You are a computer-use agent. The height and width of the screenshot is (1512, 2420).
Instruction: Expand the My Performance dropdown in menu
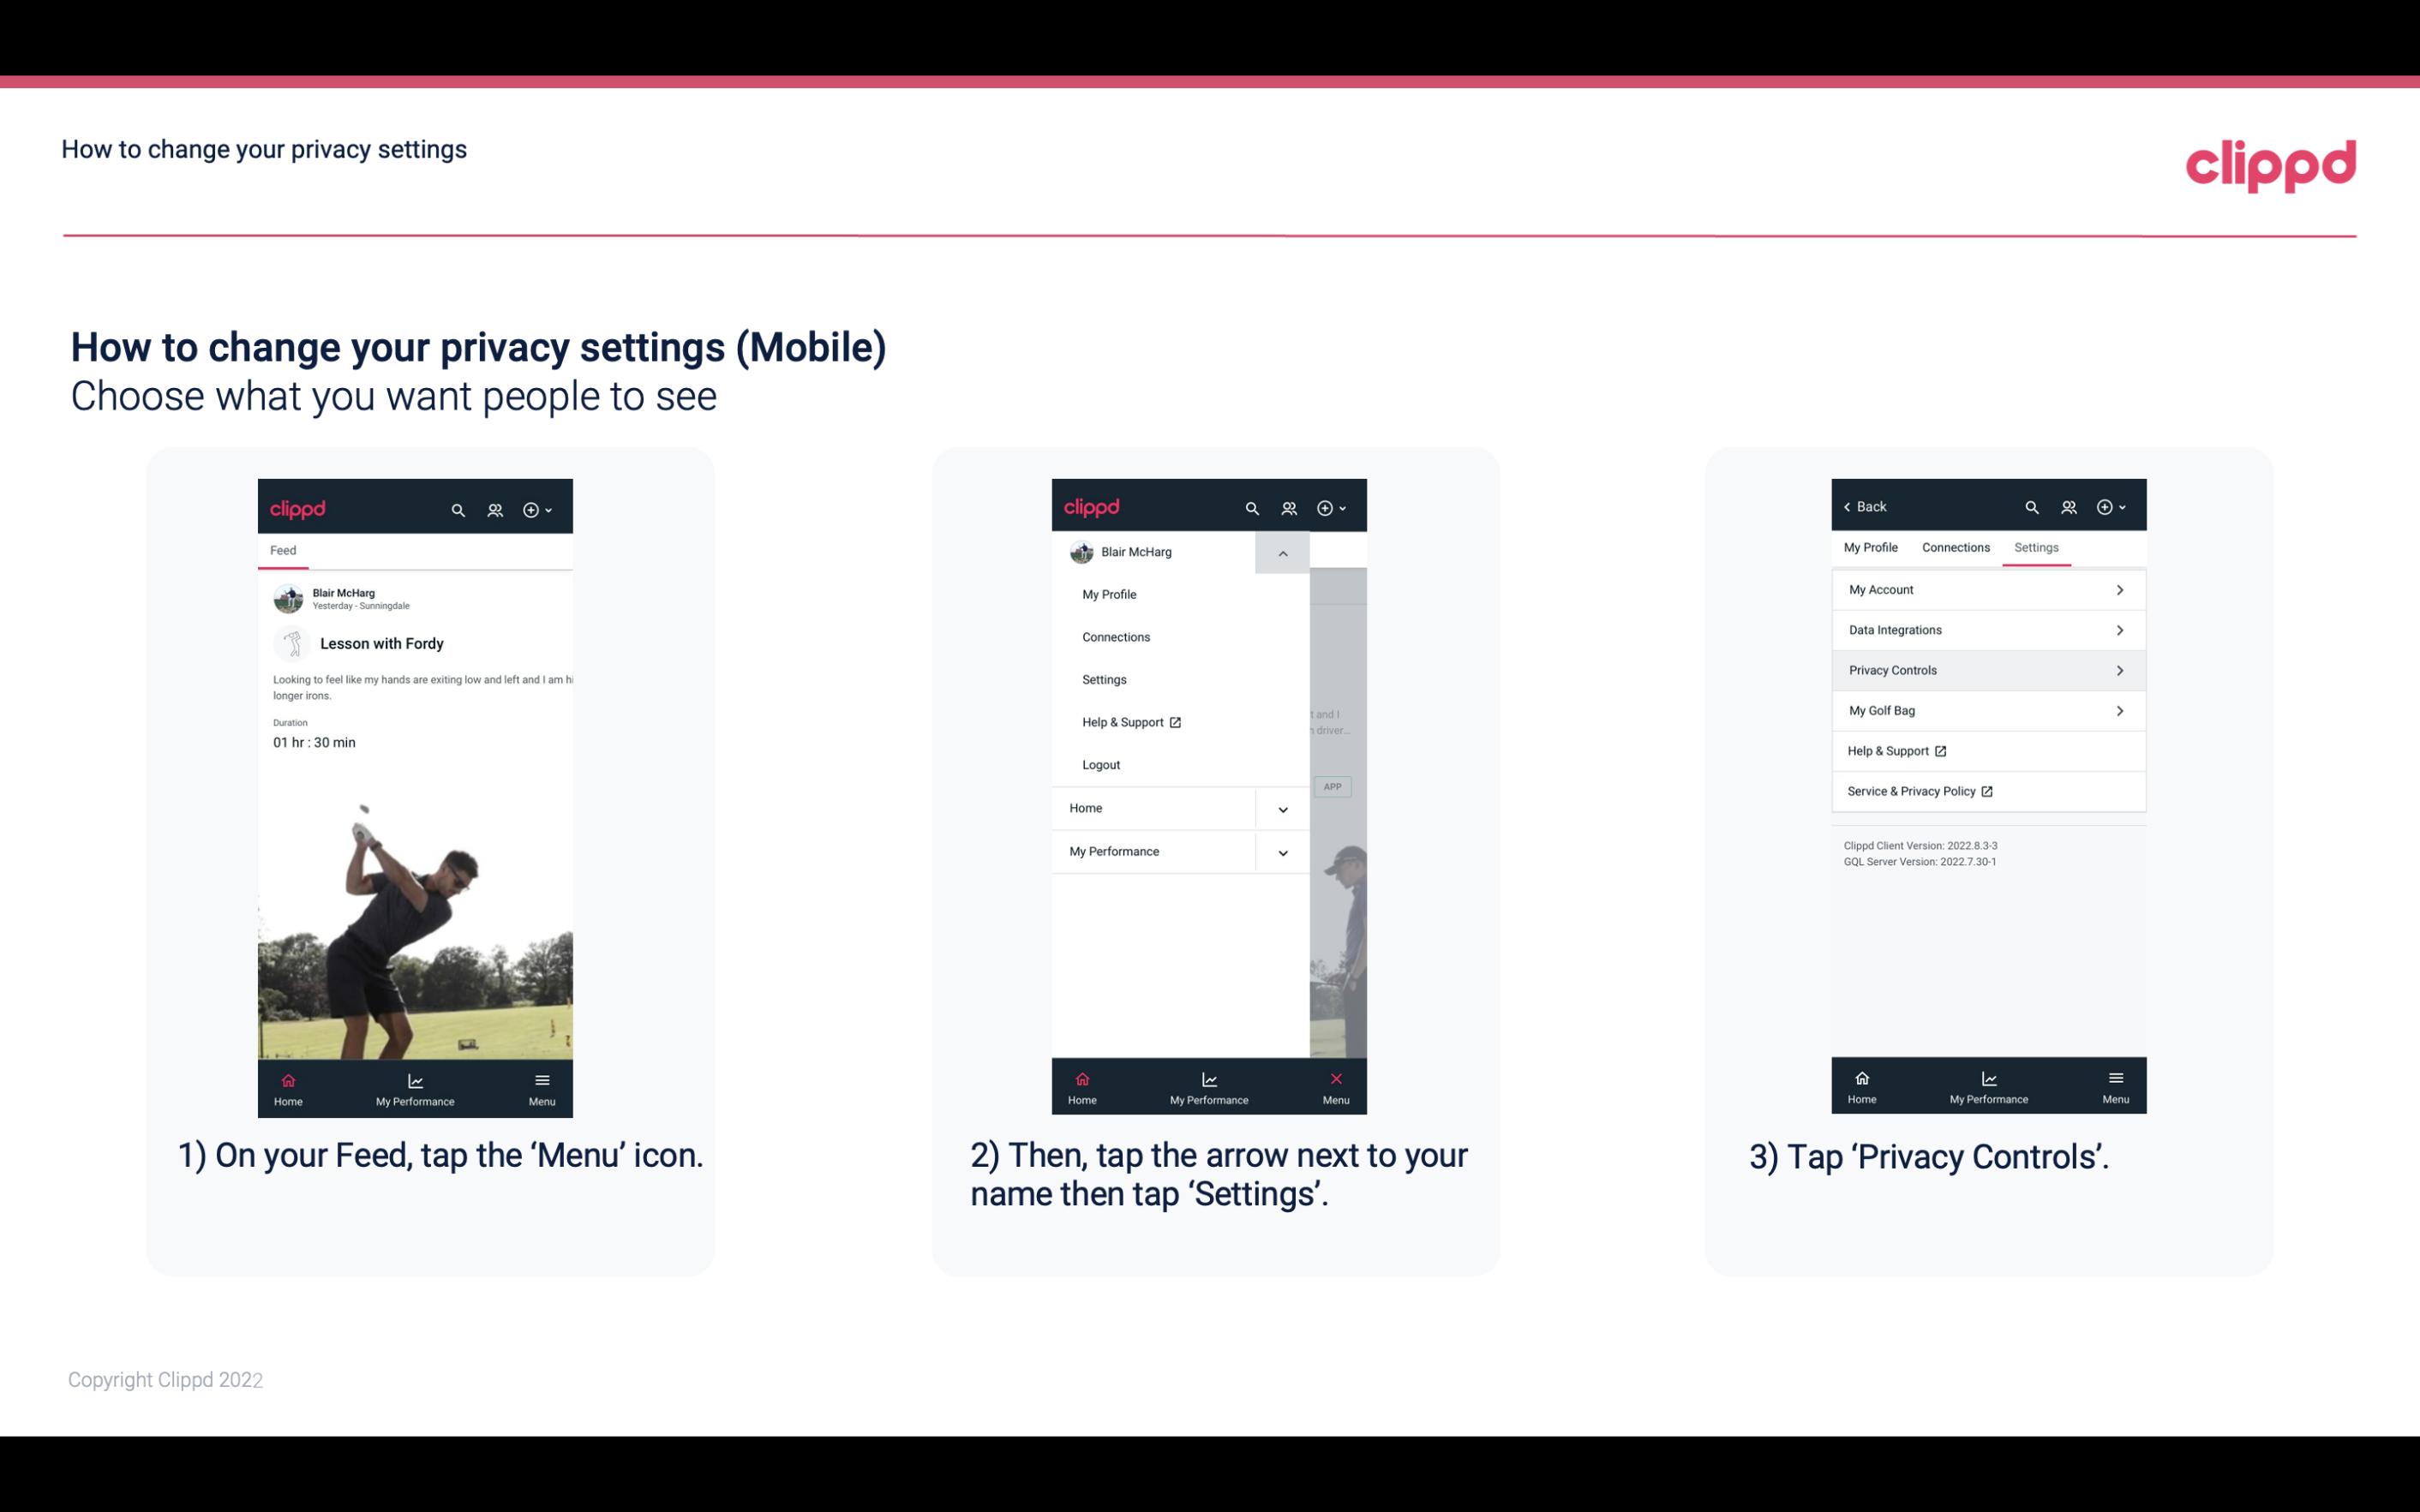(1282, 850)
